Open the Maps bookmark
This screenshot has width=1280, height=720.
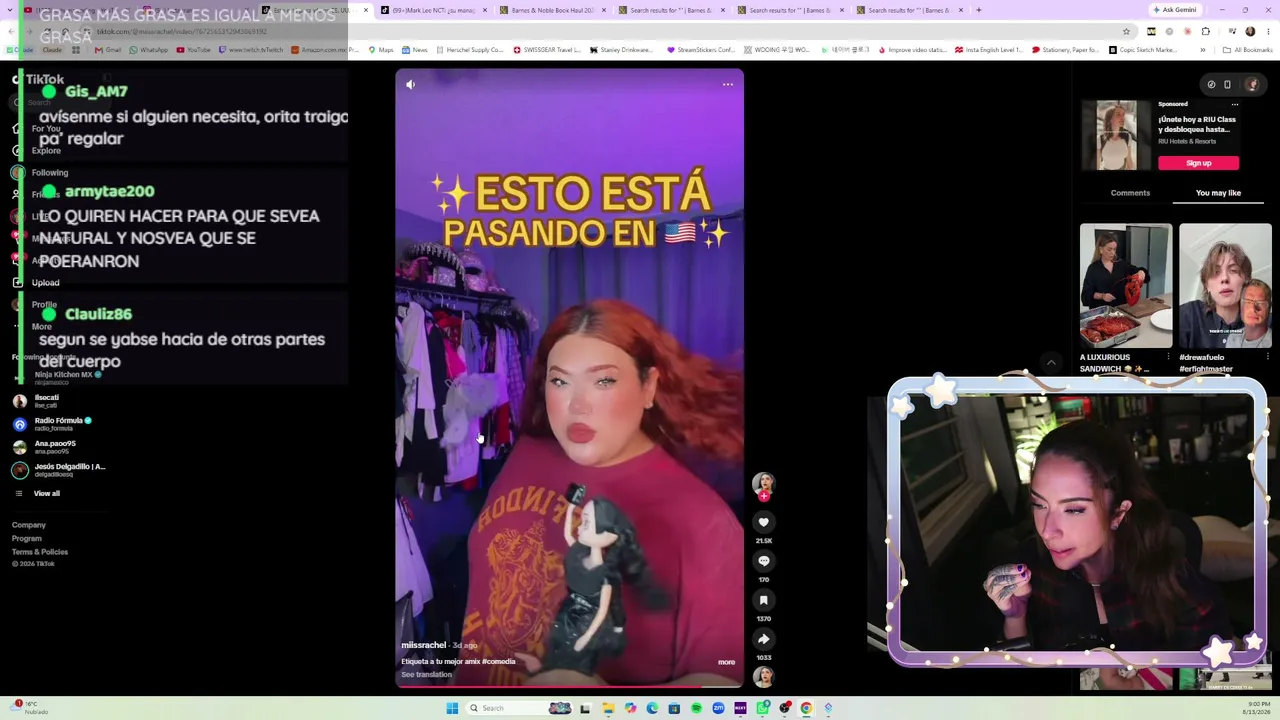380,50
